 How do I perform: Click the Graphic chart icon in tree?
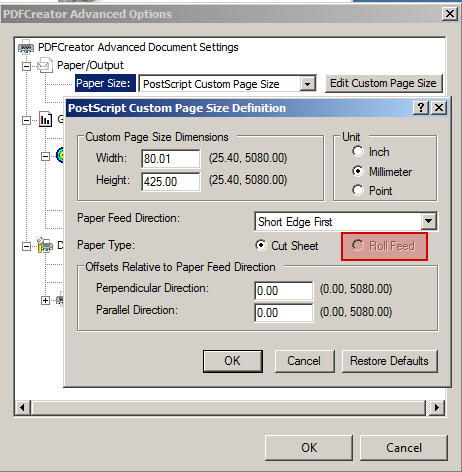pyautogui.click(x=45, y=119)
